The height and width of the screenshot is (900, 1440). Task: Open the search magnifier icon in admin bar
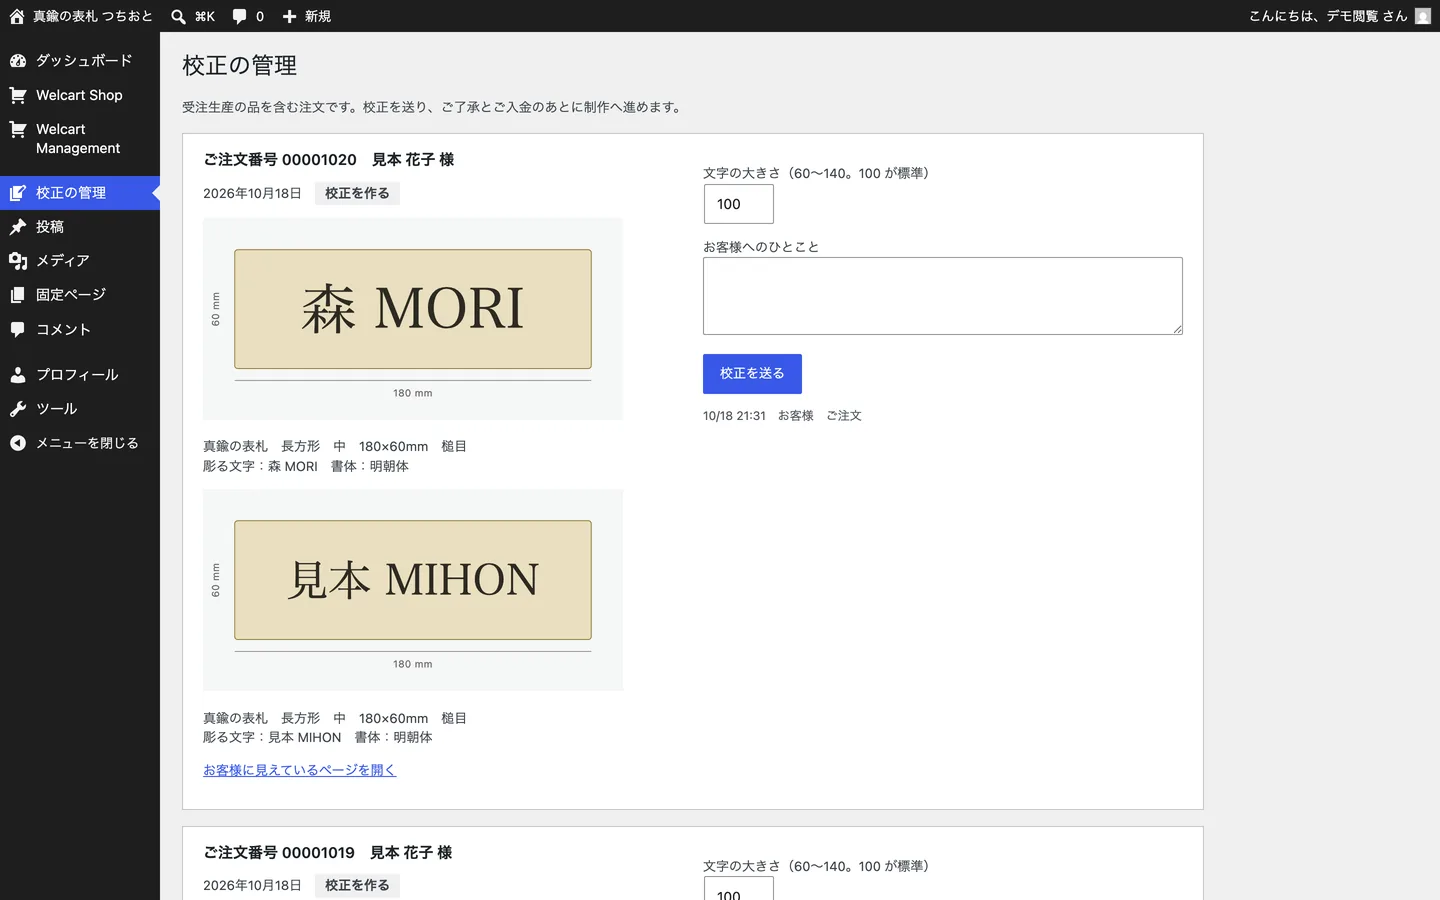coord(178,16)
